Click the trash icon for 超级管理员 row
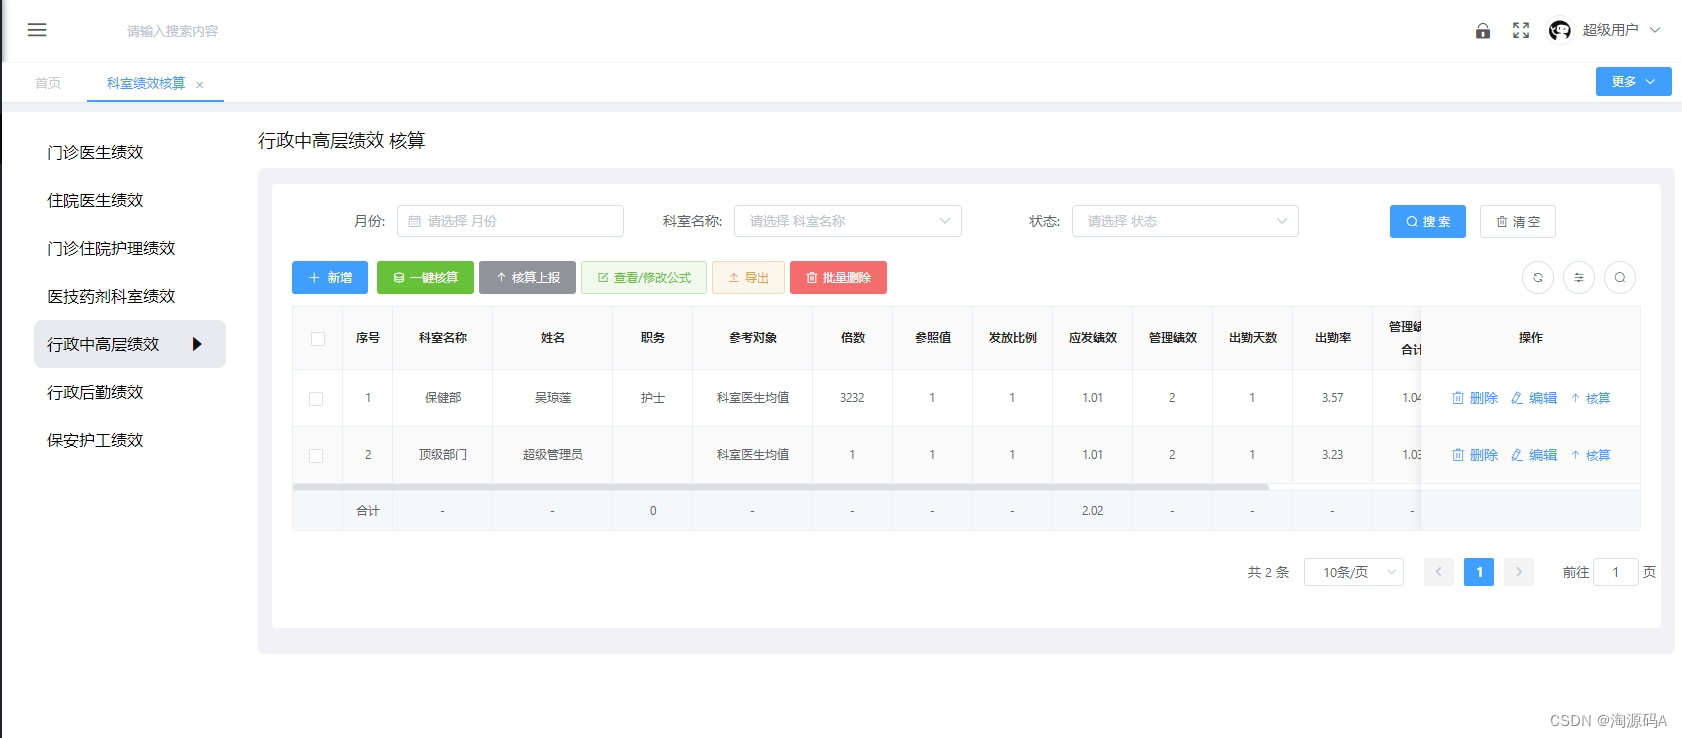 [1458, 455]
